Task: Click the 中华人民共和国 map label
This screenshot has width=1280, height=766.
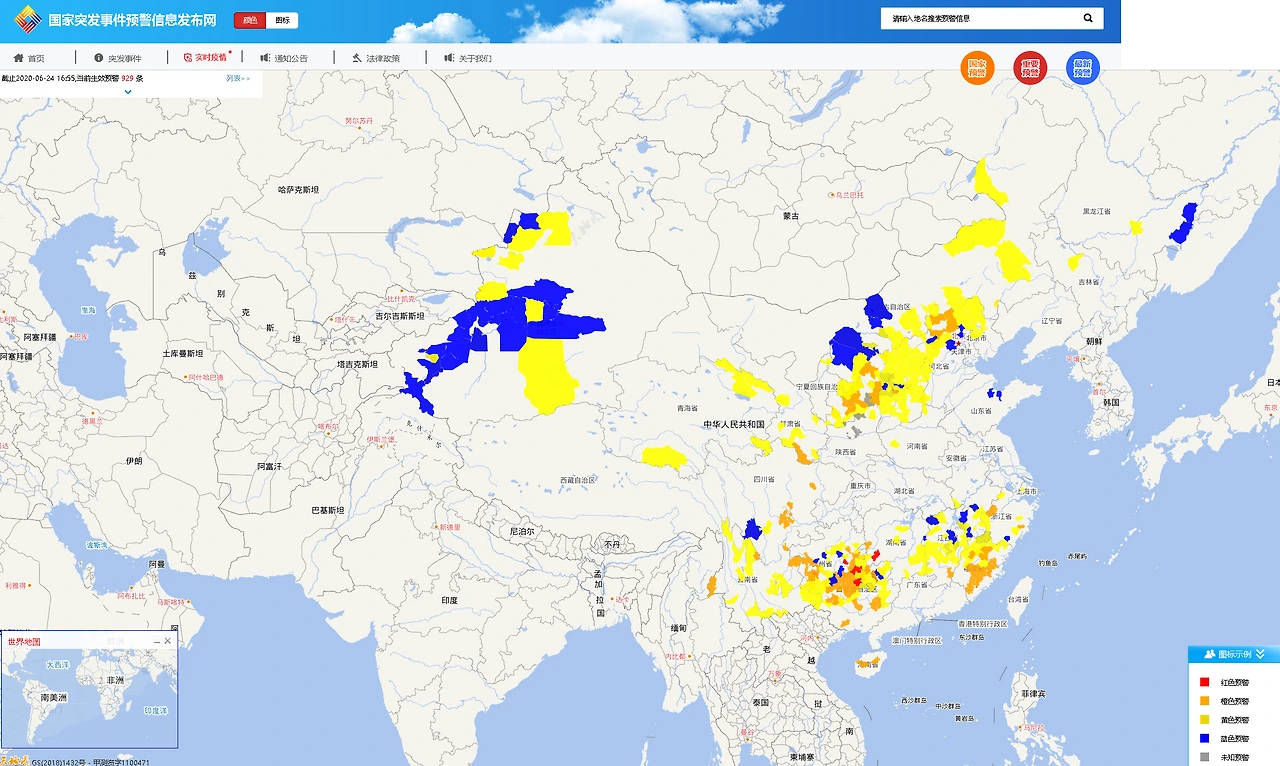Action: pos(733,425)
